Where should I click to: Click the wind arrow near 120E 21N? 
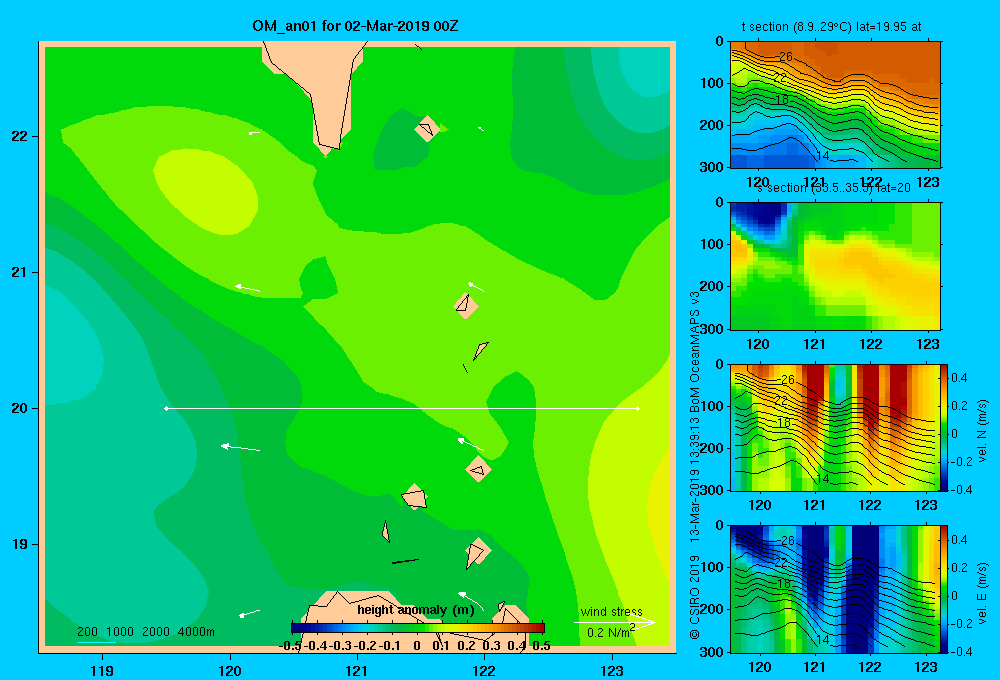pyautogui.click(x=247, y=288)
